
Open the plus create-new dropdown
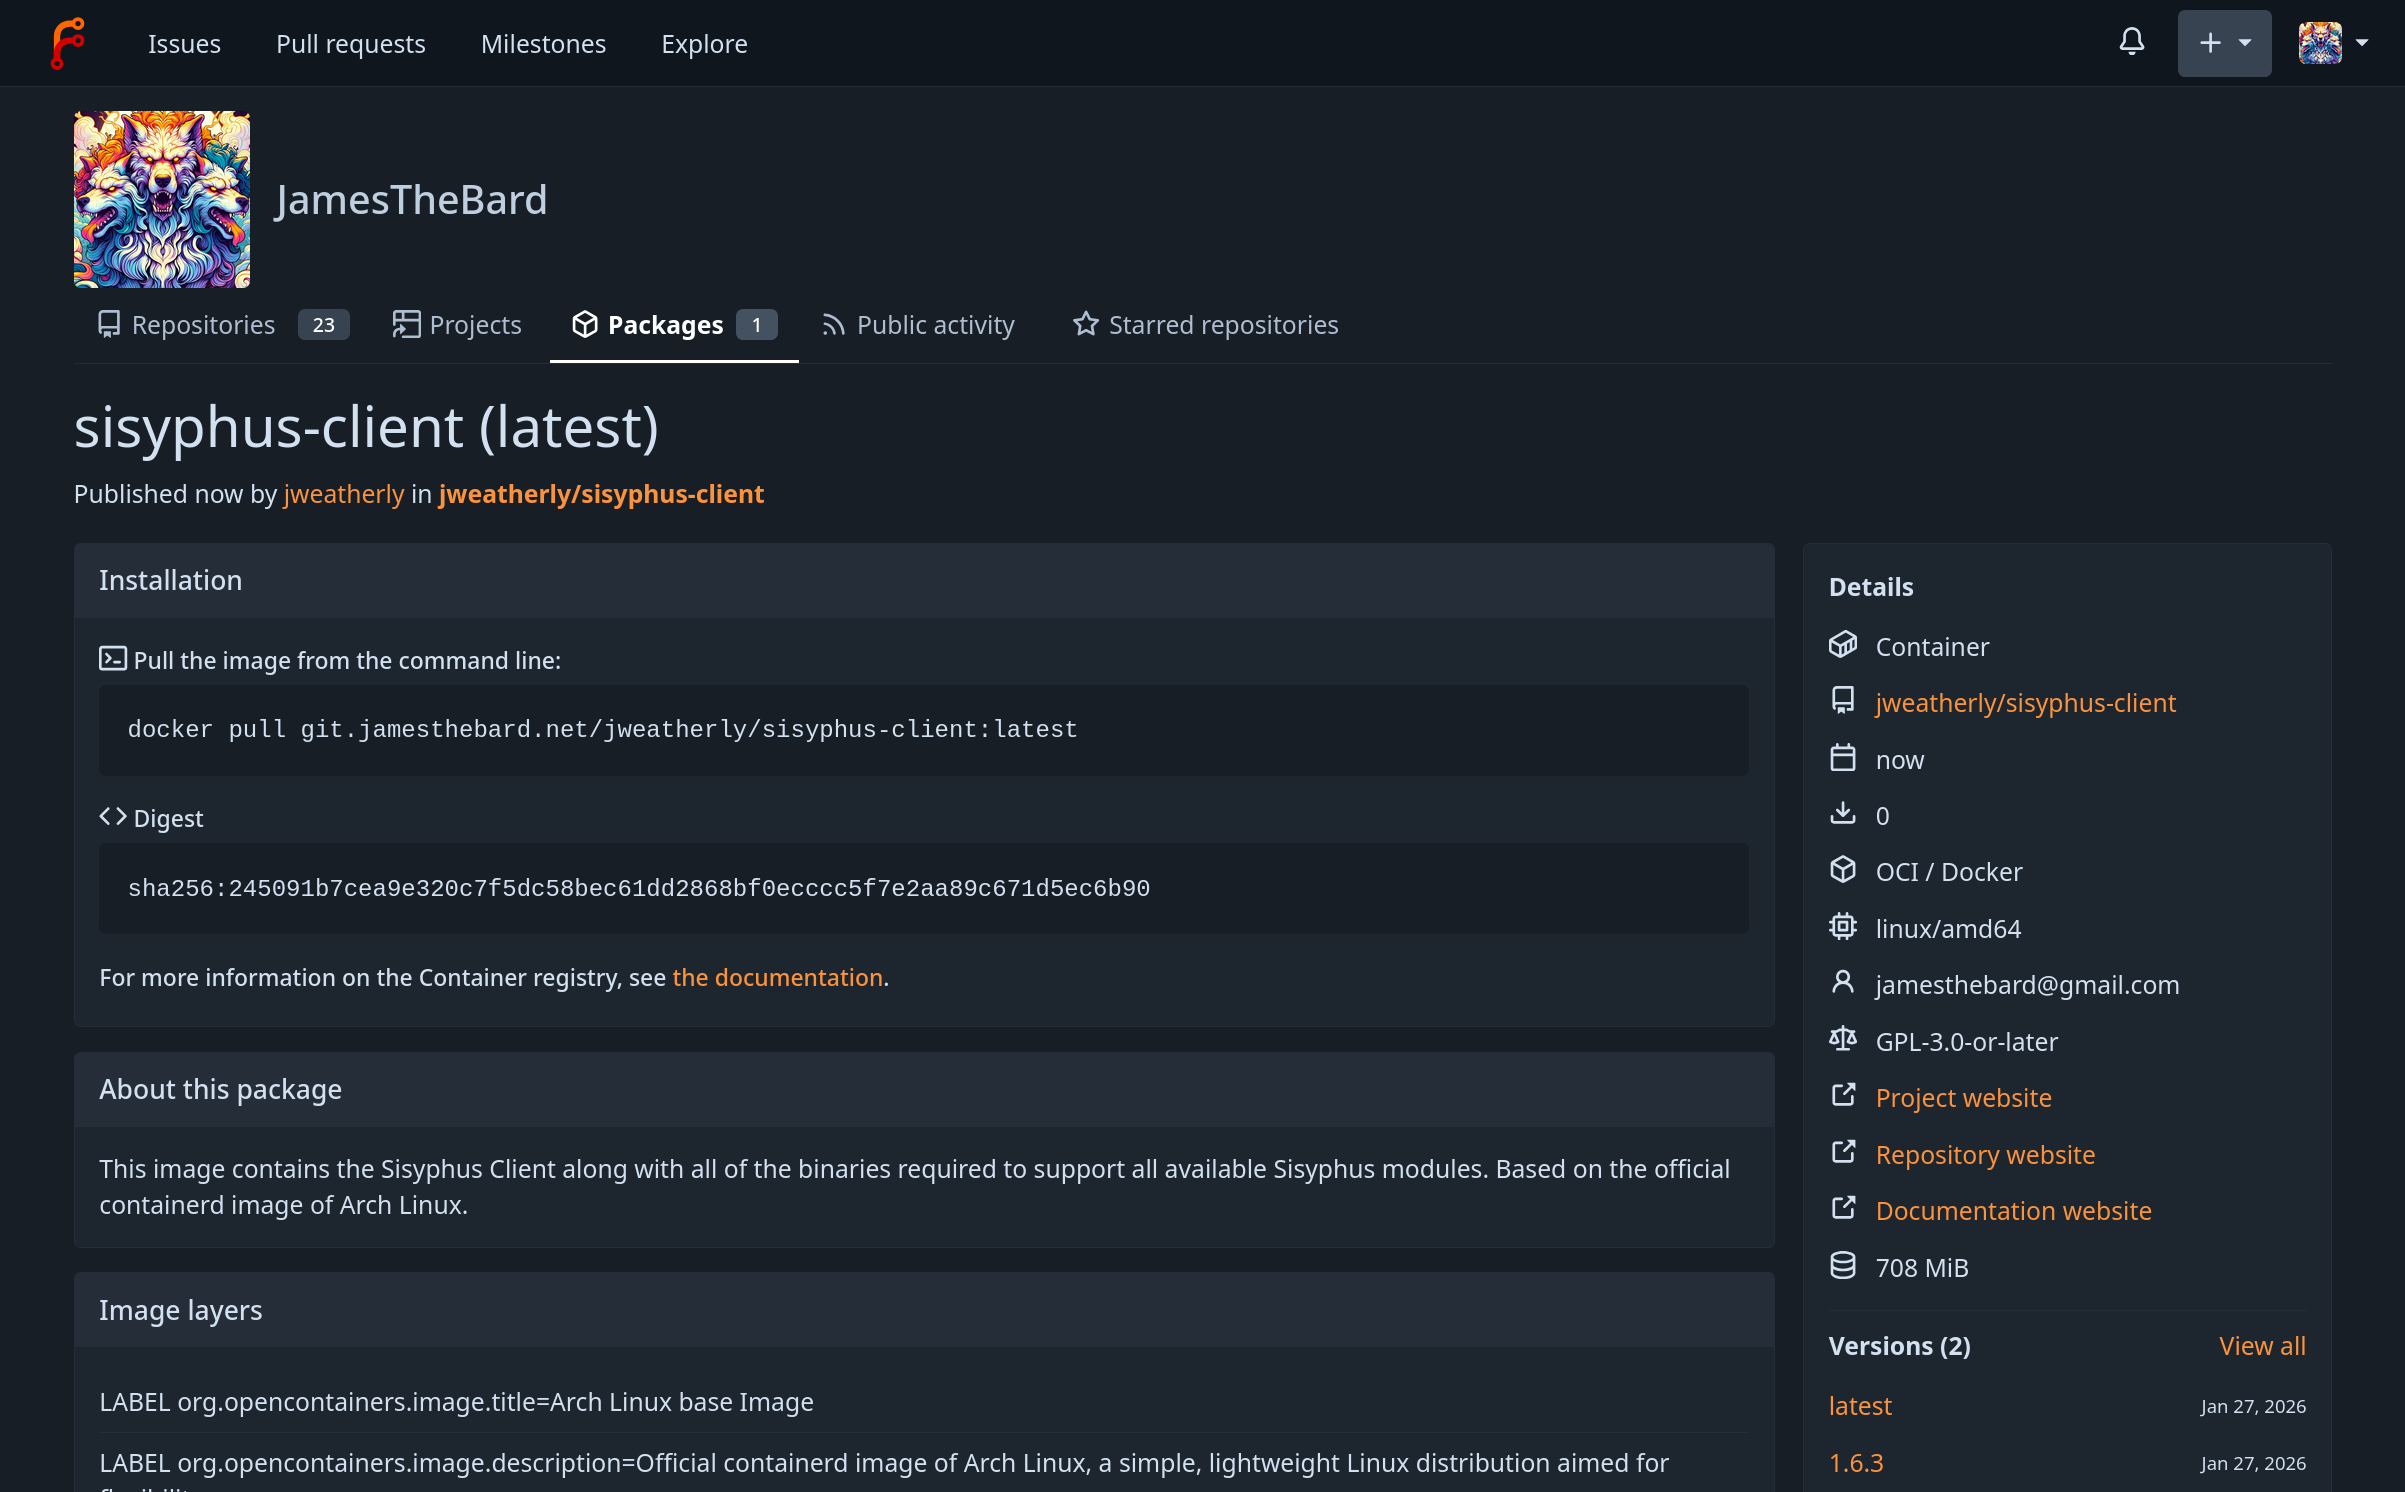pos(2223,43)
